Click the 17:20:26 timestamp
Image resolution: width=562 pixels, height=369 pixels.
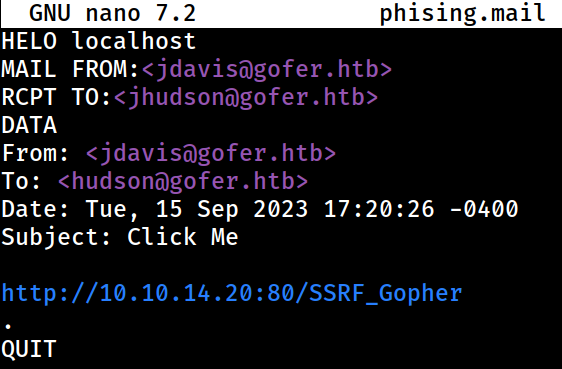(x=379, y=209)
